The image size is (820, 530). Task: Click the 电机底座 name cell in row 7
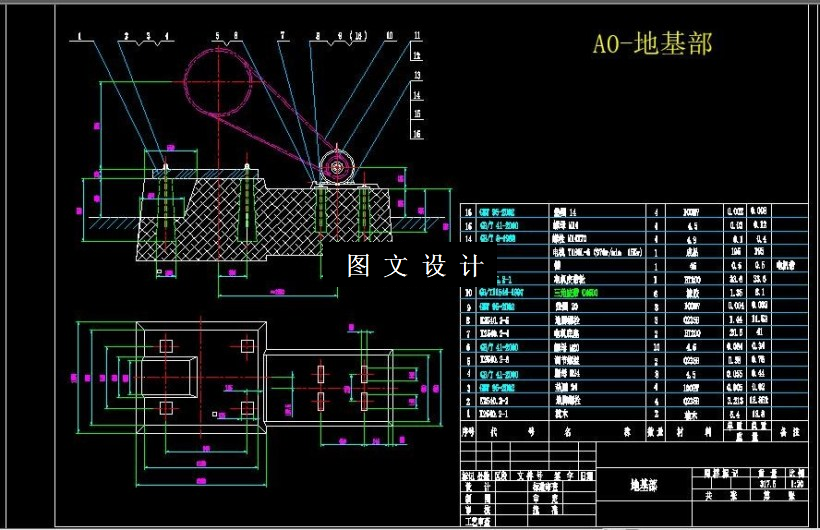pyautogui.click(x=567, y=333)
